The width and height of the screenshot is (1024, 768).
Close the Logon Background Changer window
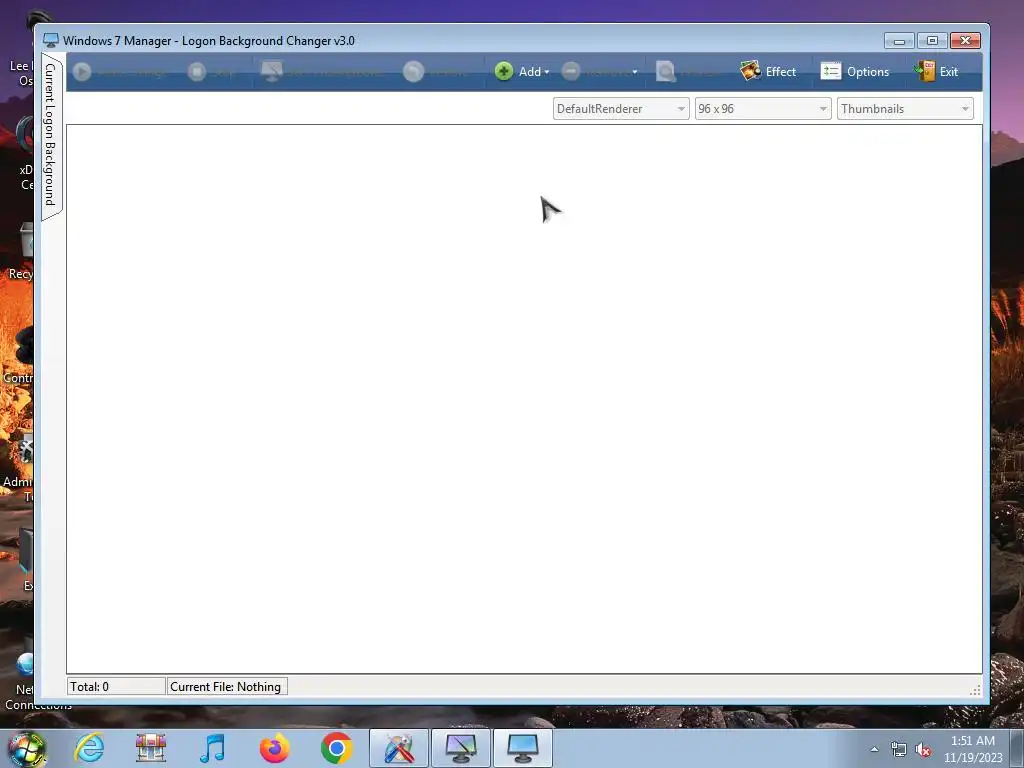[x=965, y=40]
